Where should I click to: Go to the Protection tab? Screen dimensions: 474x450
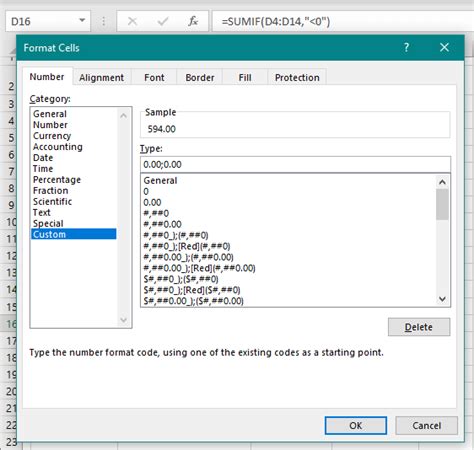297,78
